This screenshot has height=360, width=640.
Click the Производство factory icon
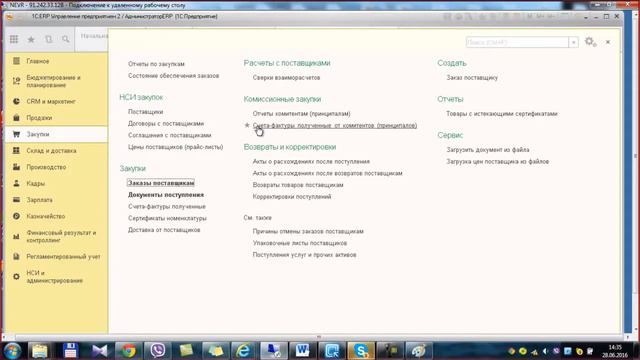(16, 167)
